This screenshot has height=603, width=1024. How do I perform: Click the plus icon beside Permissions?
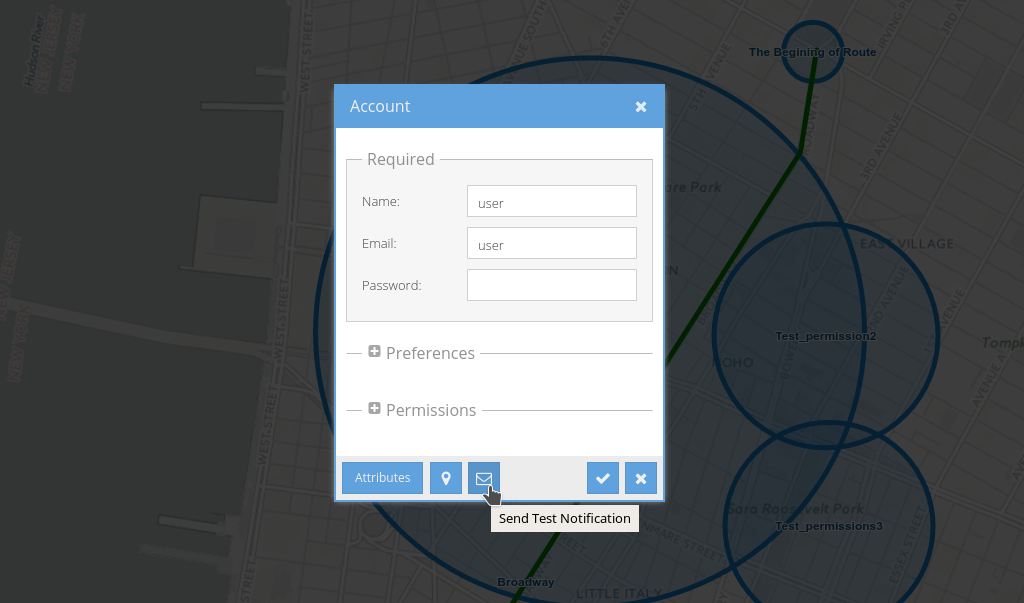(374, 409)
